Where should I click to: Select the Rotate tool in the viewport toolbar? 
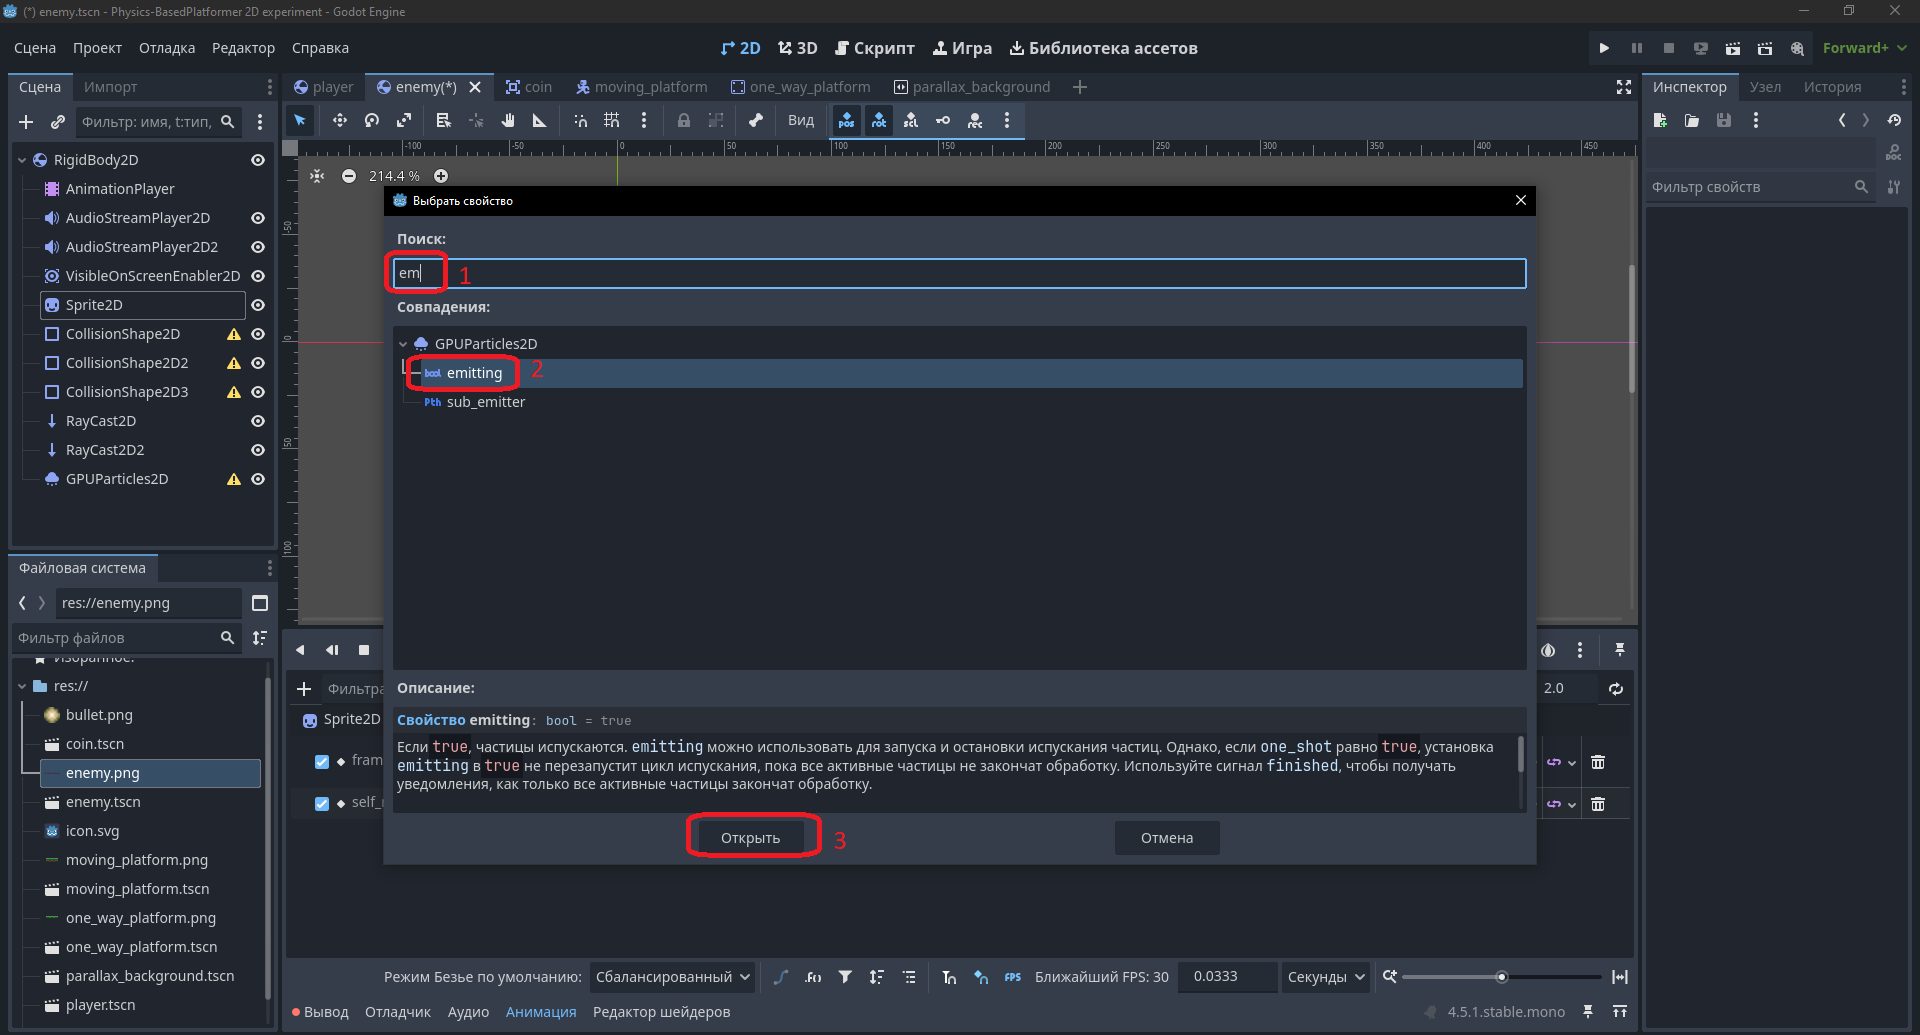tap(372, 120)
